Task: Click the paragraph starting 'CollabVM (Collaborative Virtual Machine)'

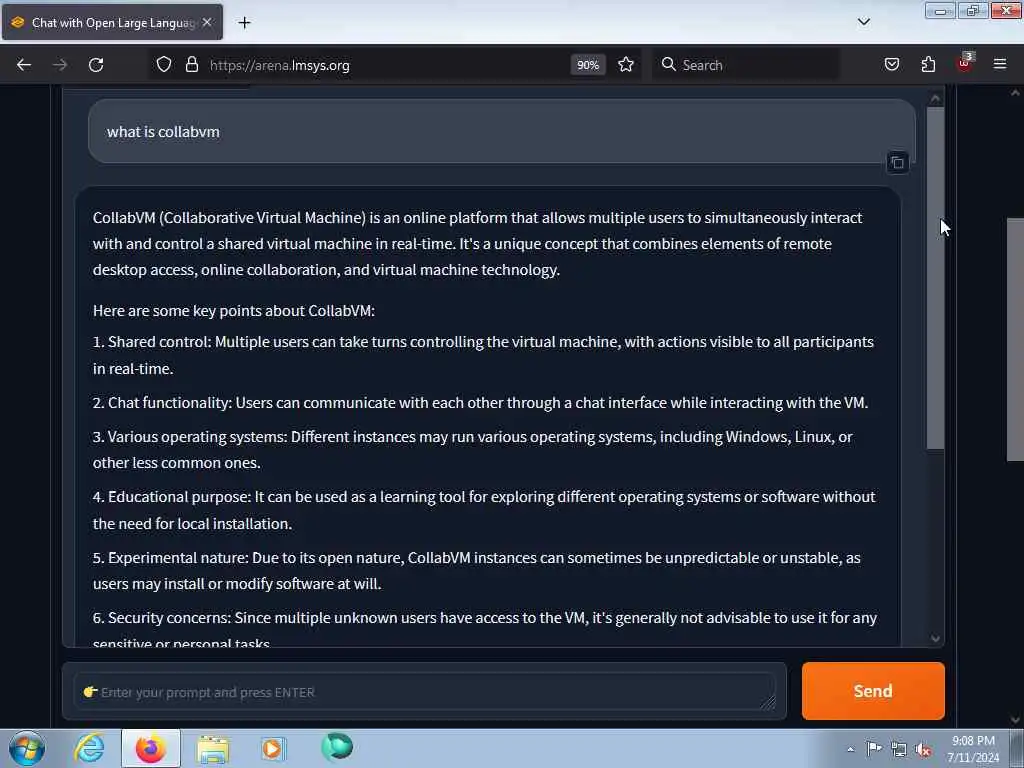Action: point(477,244)
